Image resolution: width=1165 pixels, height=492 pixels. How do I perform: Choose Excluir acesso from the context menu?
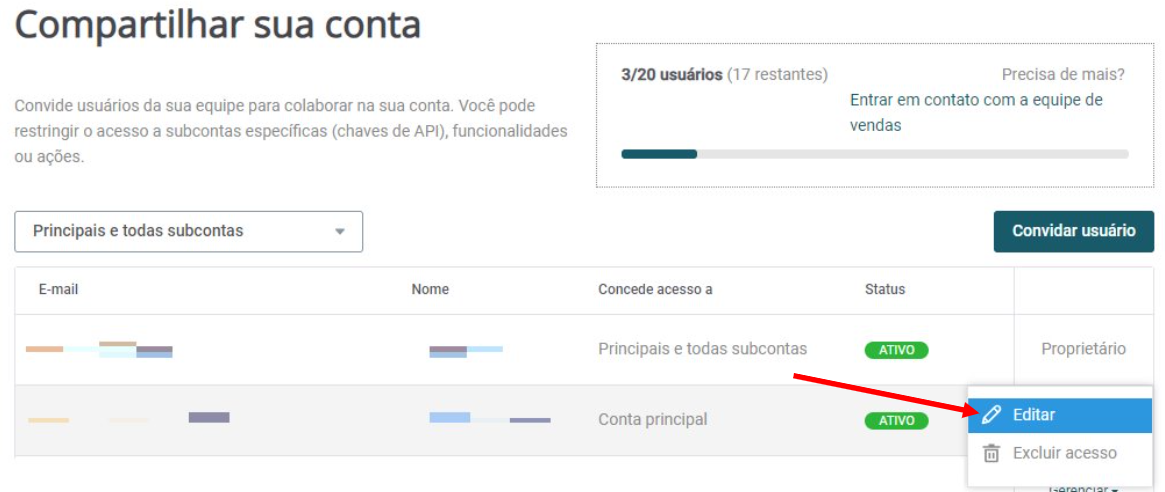1064,453
